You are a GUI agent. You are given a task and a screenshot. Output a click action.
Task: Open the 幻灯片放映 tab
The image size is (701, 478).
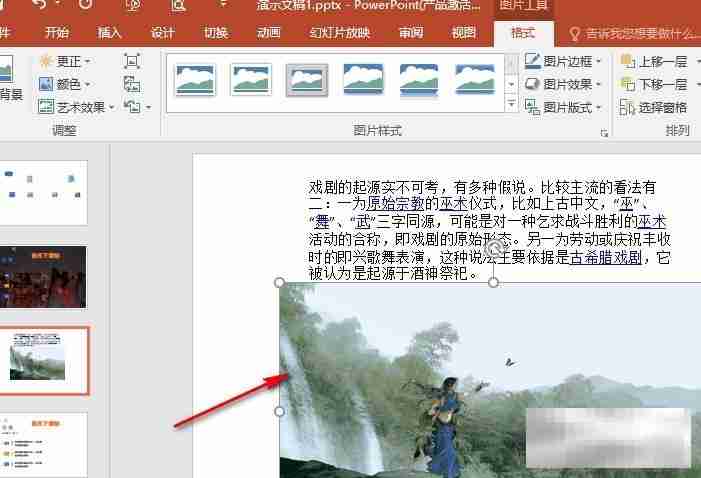[x=339, y=33]
